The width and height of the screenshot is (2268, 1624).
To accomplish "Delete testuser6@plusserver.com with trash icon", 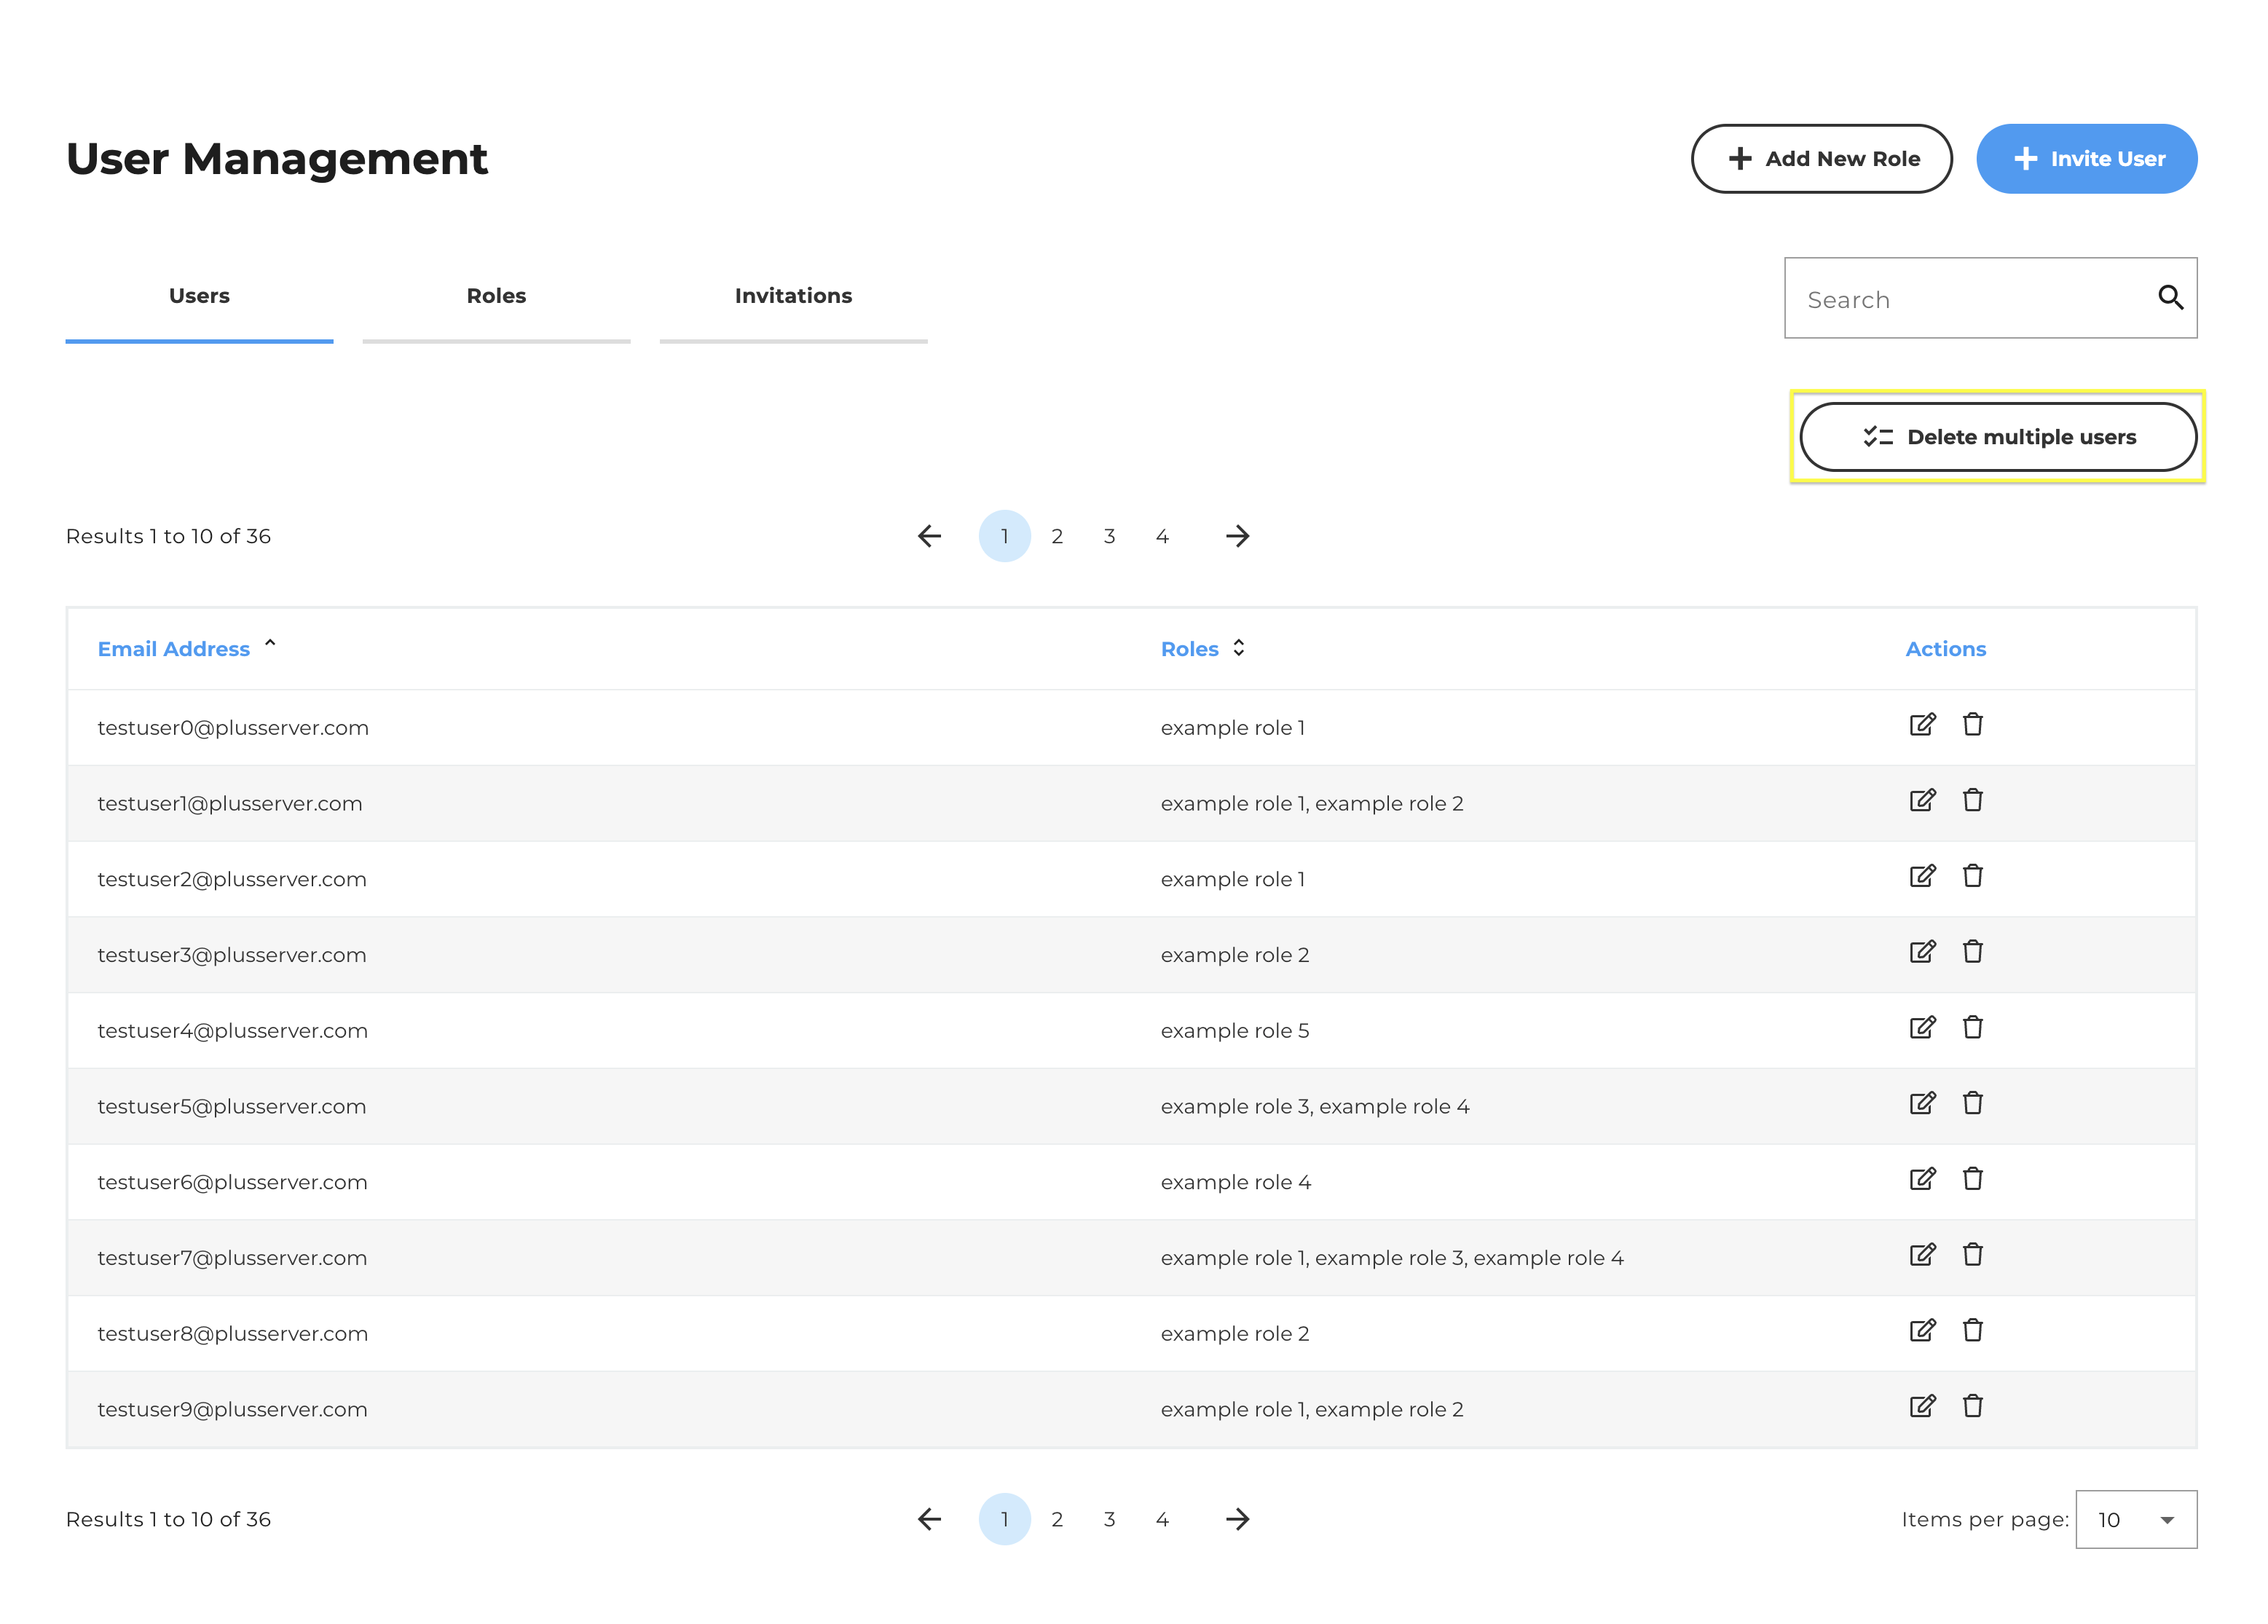I will pos(1972,1180).
